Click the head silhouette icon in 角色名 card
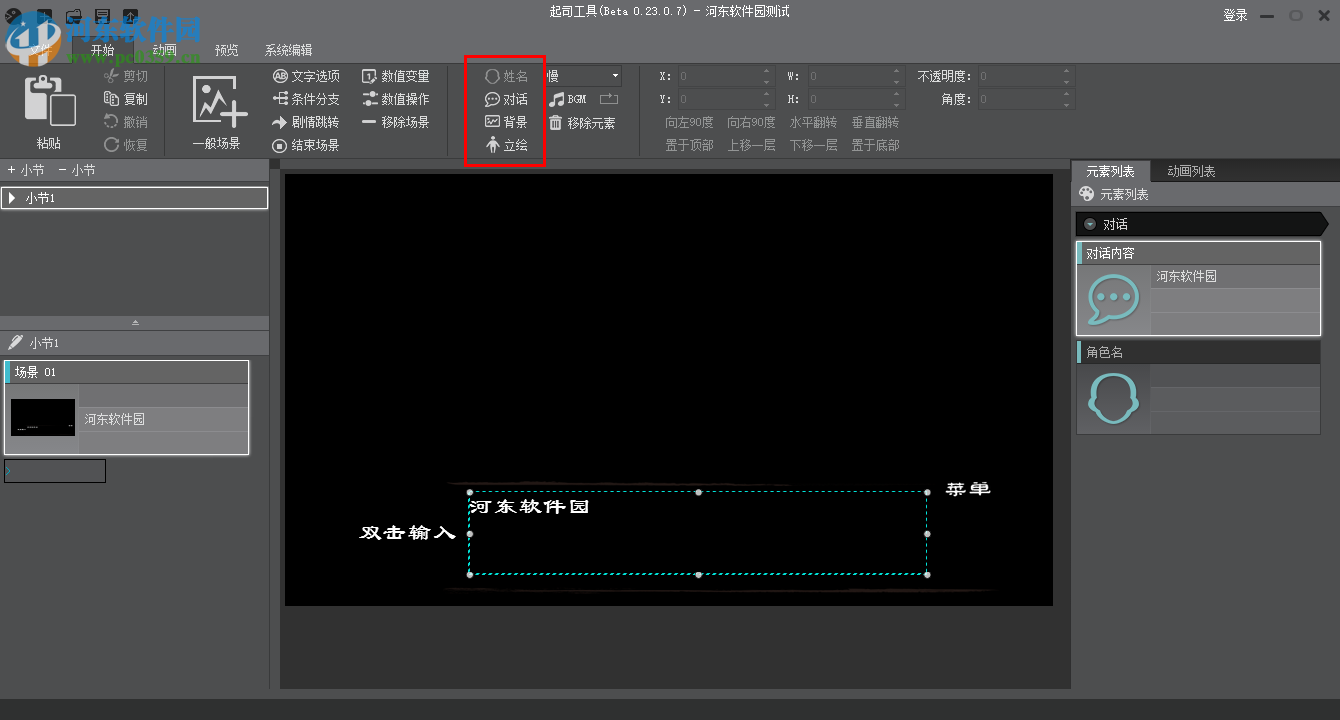1340x720 pixels. 1114,398
